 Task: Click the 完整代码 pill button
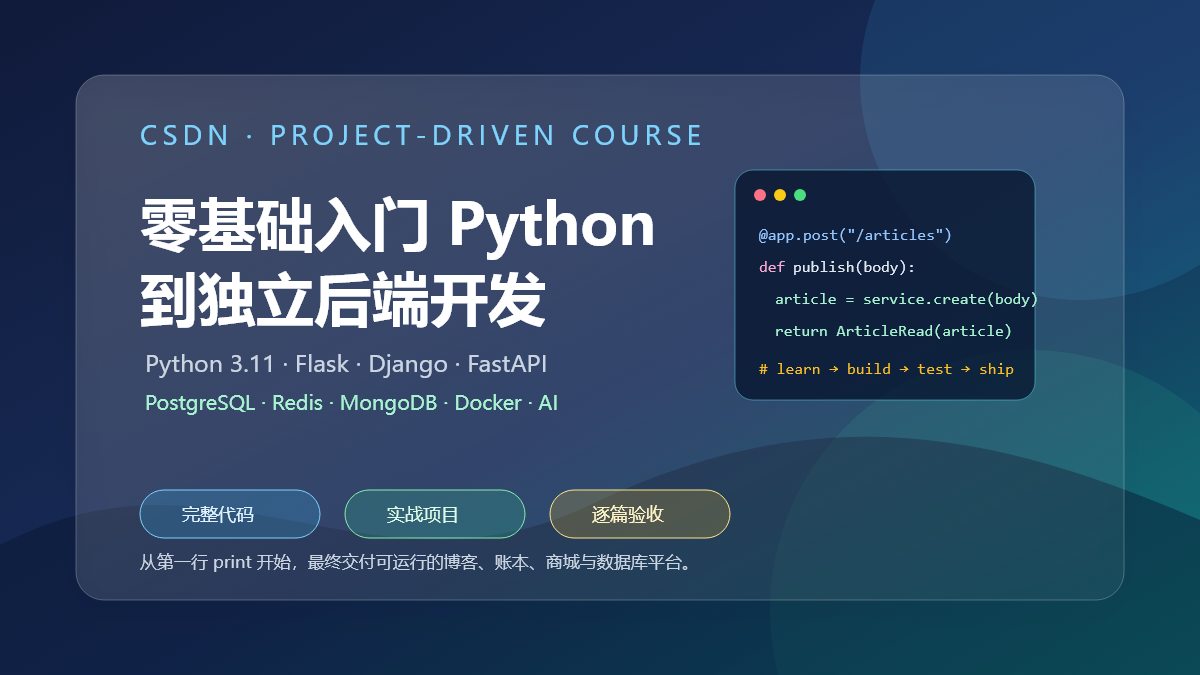coord(230,514)
